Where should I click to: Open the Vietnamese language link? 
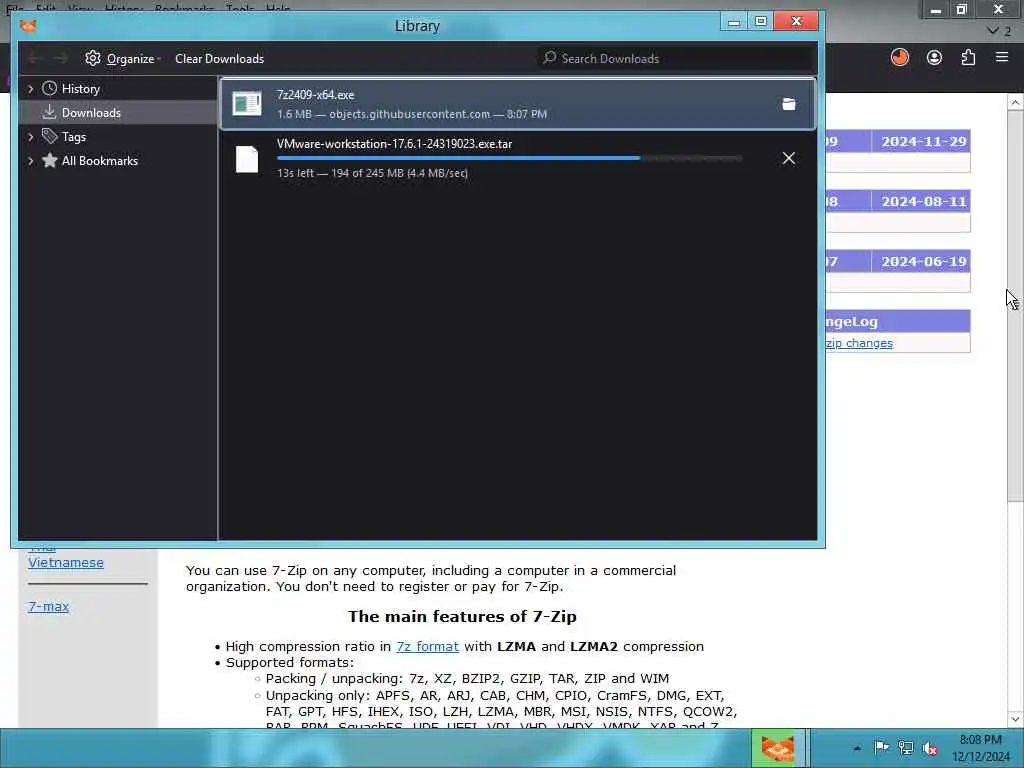[x=65, y=562]
